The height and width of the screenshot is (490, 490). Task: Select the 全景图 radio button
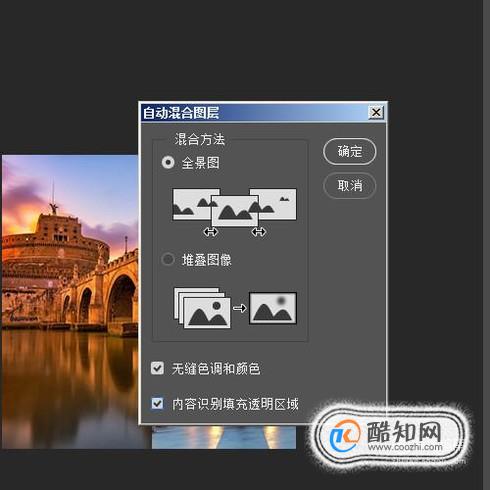(x=168, y=163)
